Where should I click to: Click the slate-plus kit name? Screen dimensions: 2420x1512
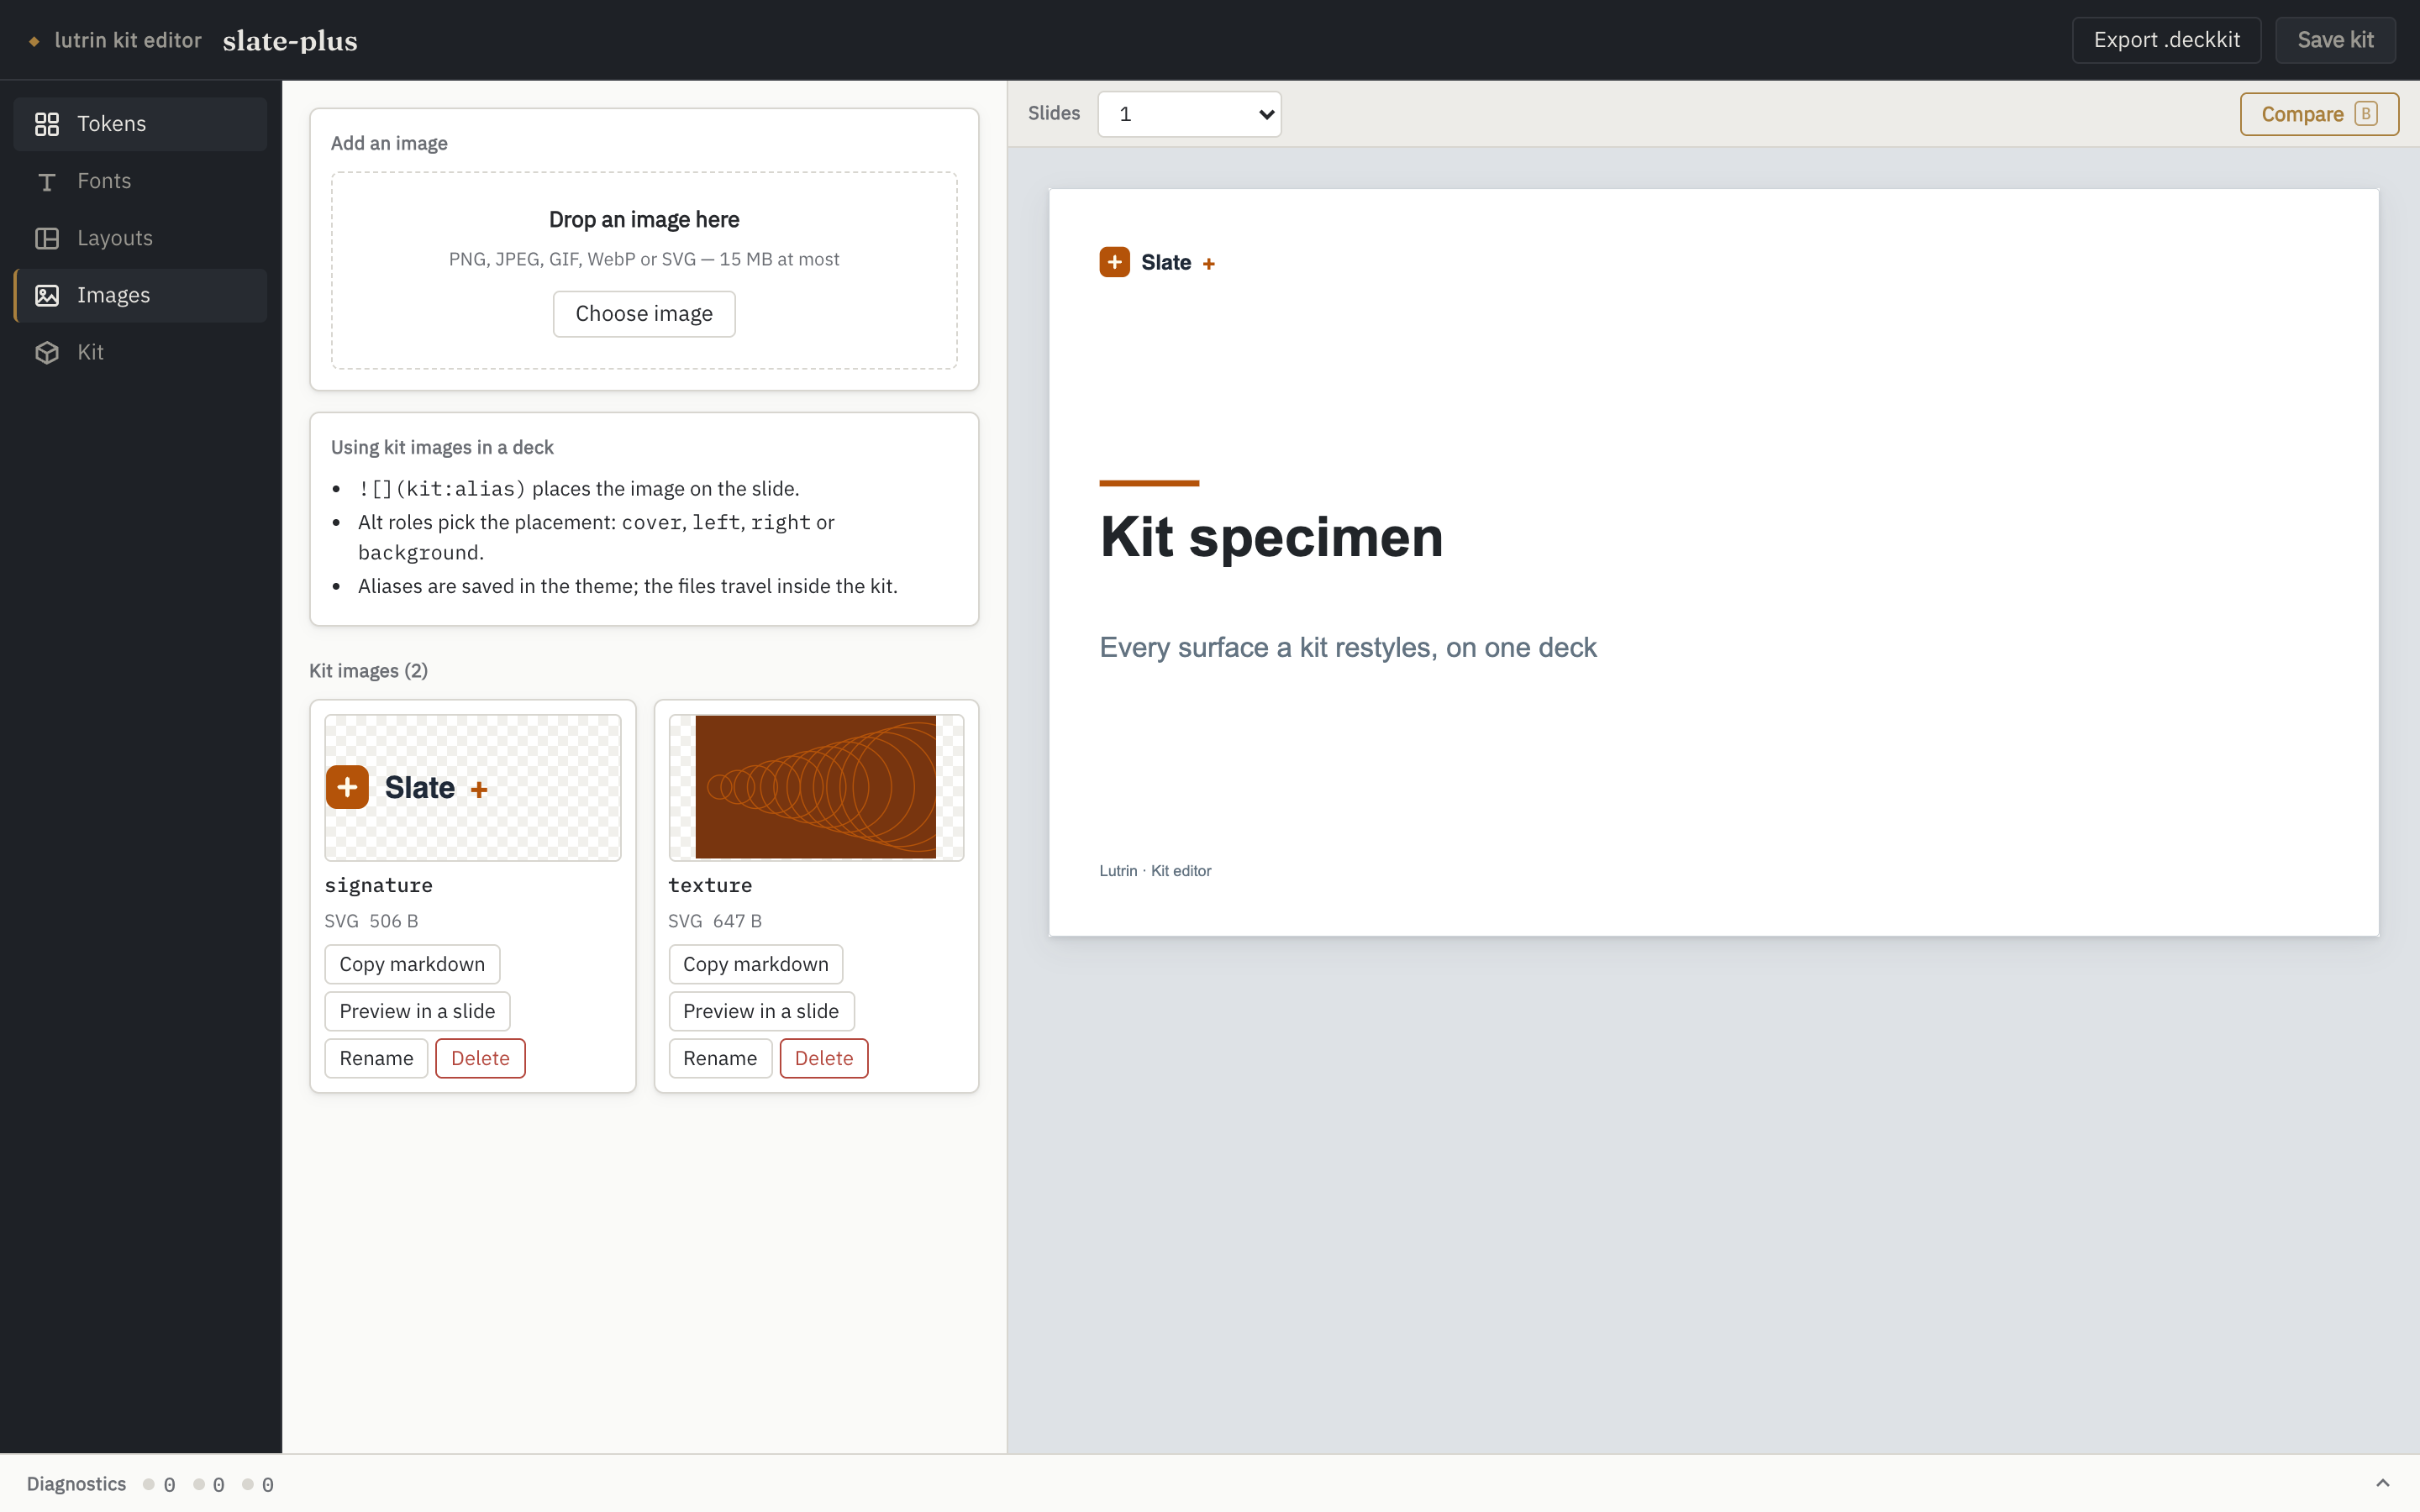point(290,41)
